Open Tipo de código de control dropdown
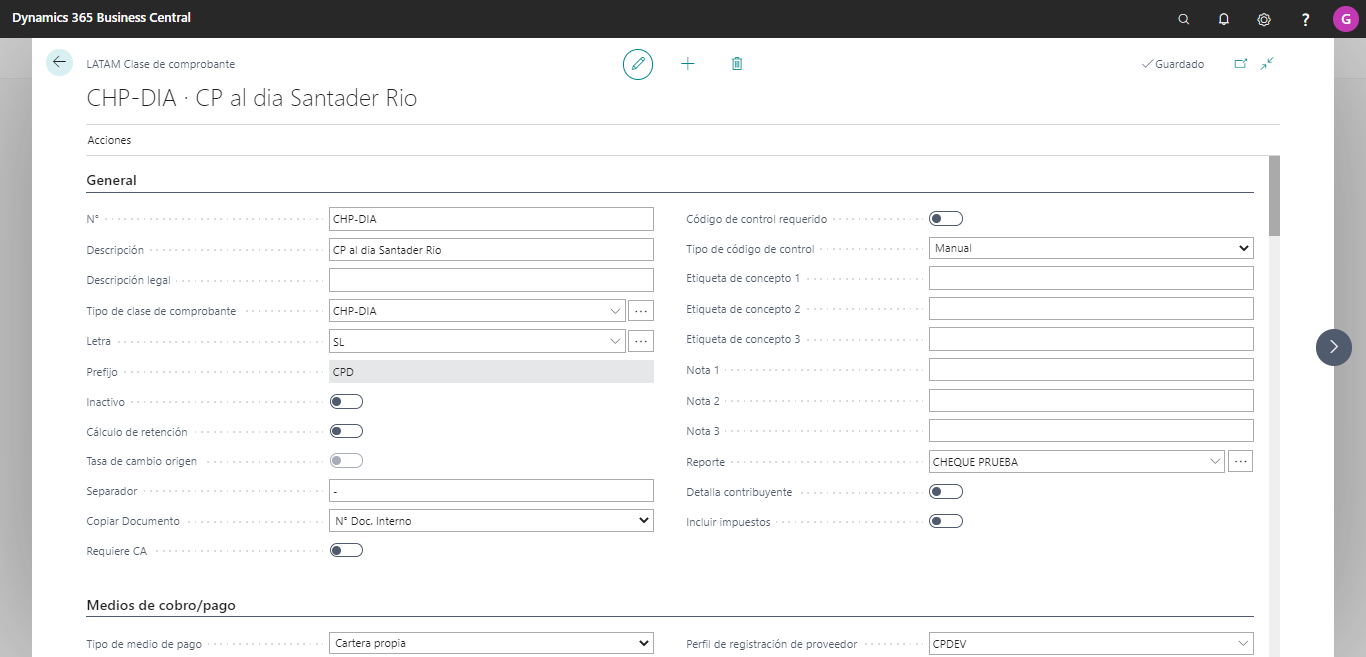The image size is (1366, 657). pos(1091,248)
